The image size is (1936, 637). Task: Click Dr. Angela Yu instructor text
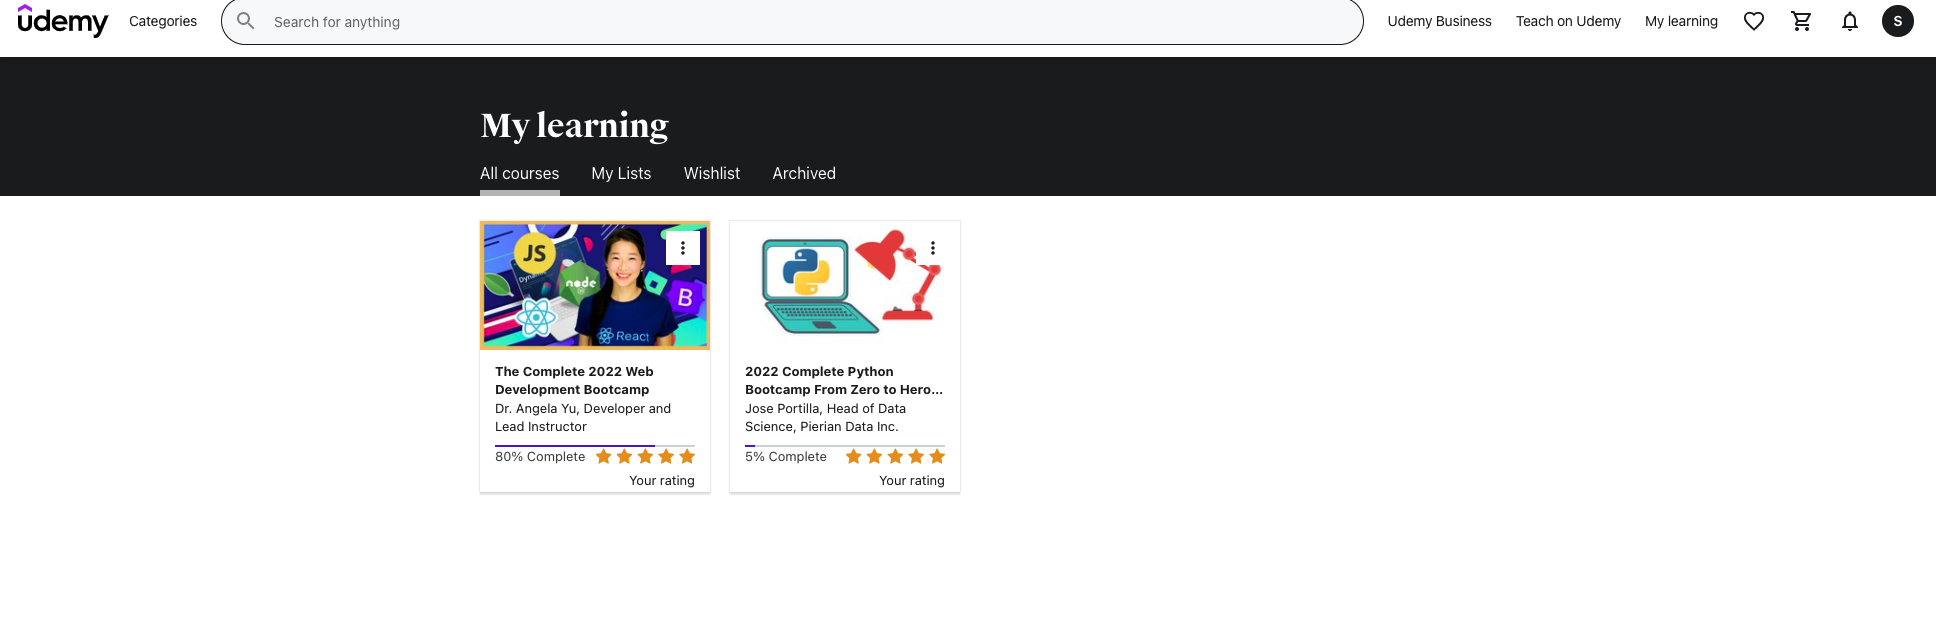coord(583,418)
